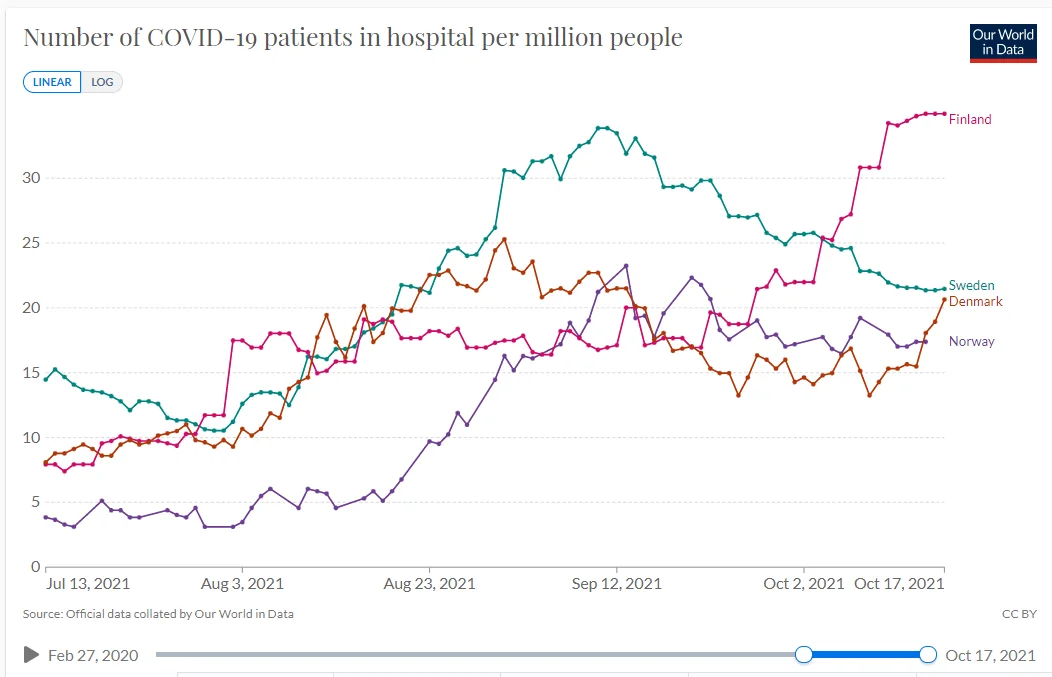This screenshot has width=1052, height=677.
Task: Click the Finland series label
Action: (970, 120)
